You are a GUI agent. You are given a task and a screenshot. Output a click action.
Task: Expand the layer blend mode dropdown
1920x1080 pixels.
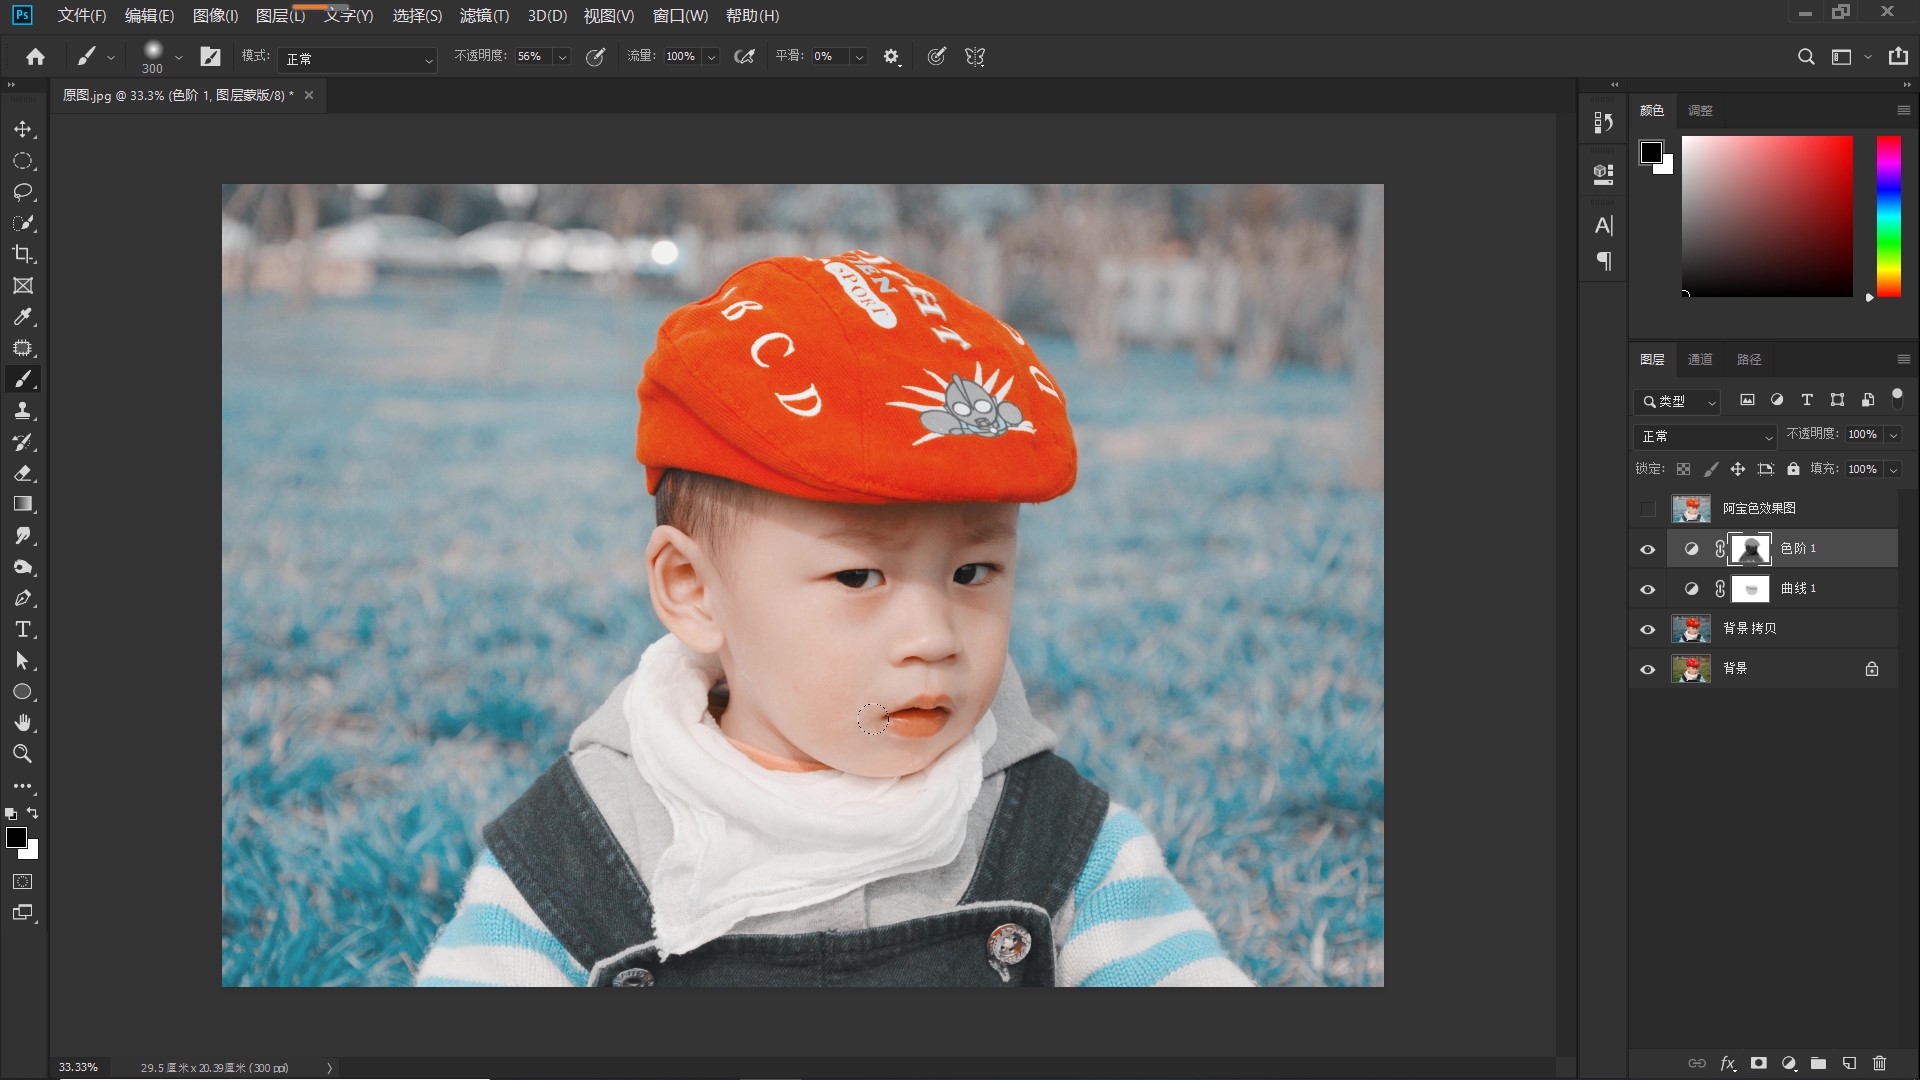click(x=1705, y=436)
